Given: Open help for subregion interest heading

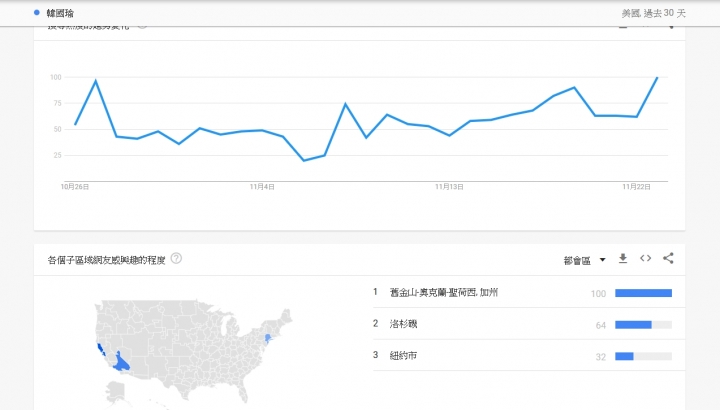Looking at the screenshot, I should (x=176, y=259).
